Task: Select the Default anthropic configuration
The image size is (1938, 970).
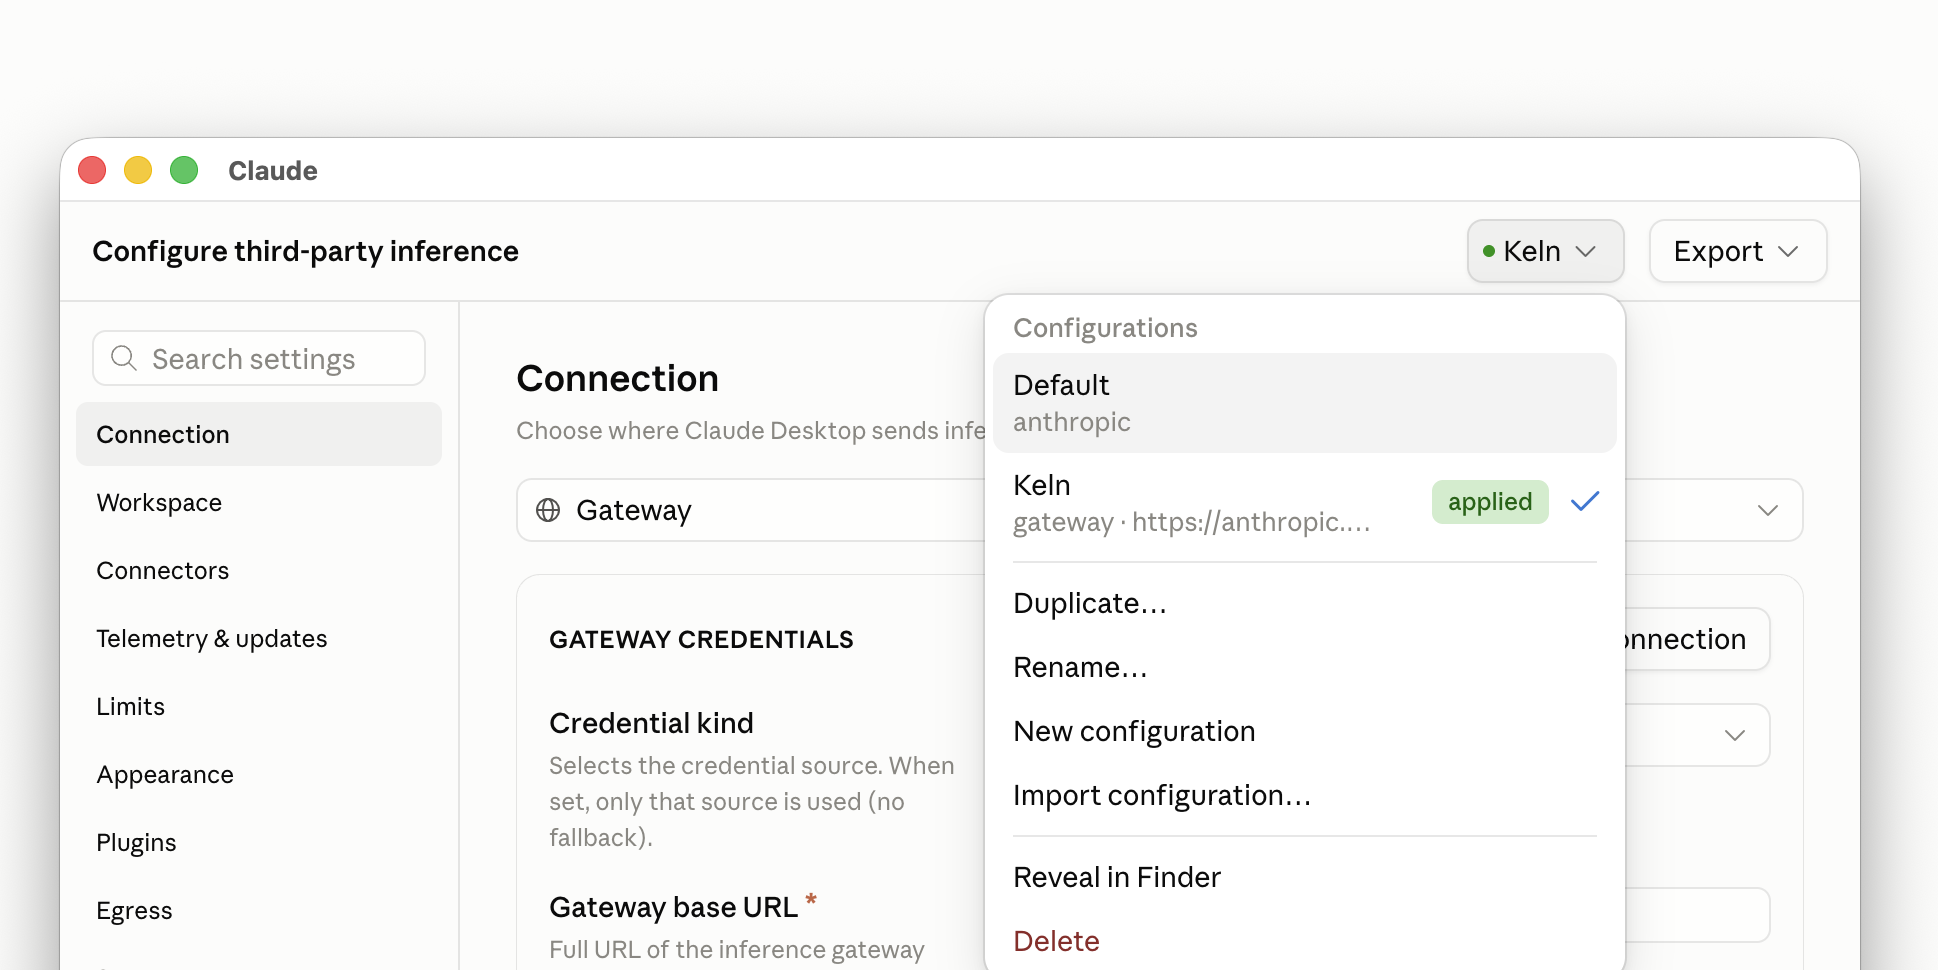Action: (x=1305, y=403)
